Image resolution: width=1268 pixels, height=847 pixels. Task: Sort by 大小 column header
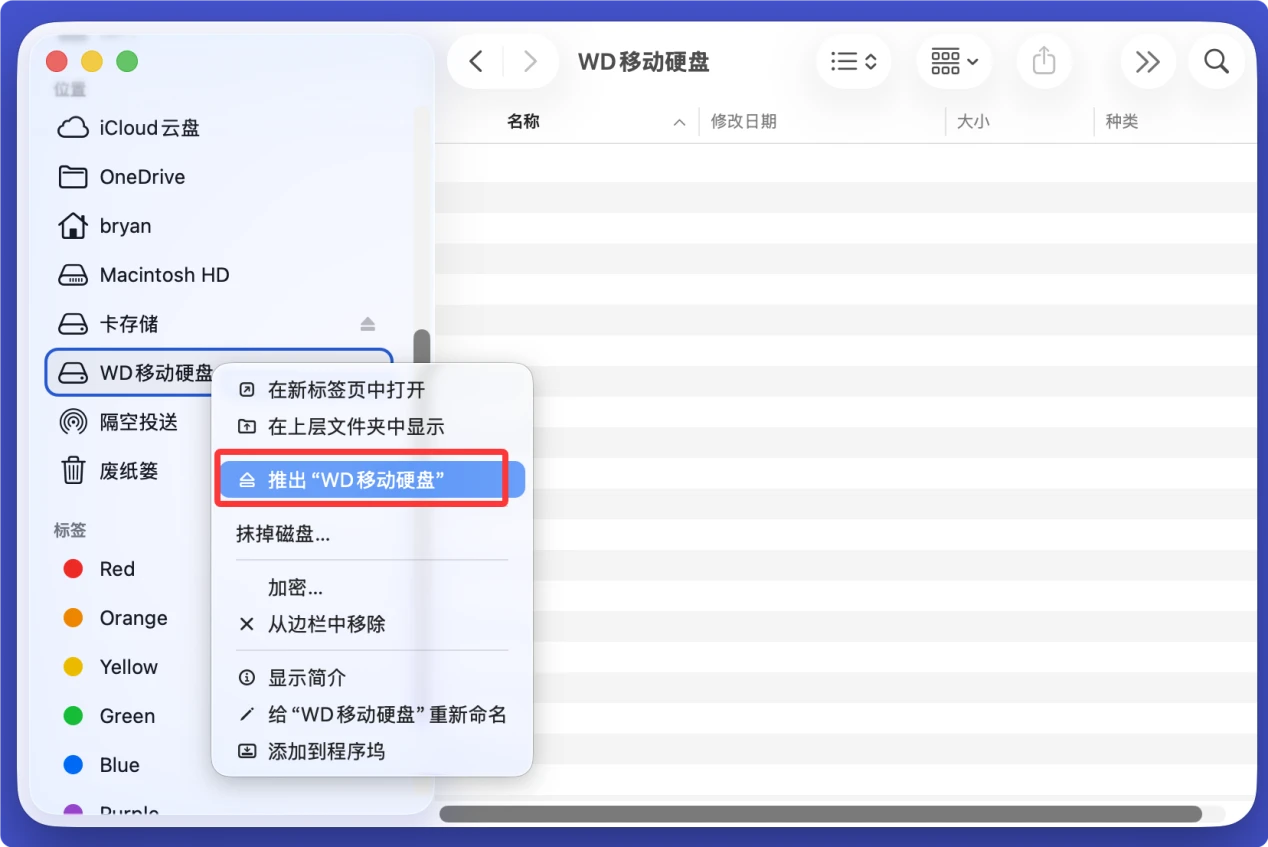[x=973, y=122]
